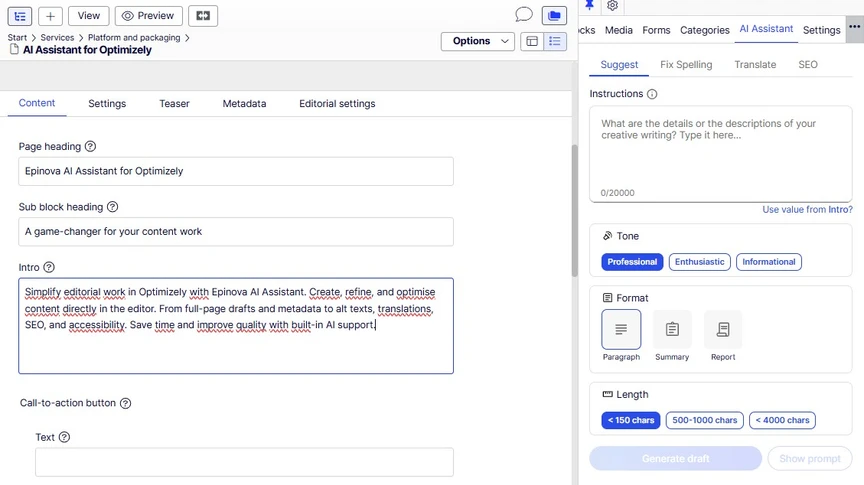The image size is (864, 485).
Task: Select the Report format icon
Action: tap(723, 330)
